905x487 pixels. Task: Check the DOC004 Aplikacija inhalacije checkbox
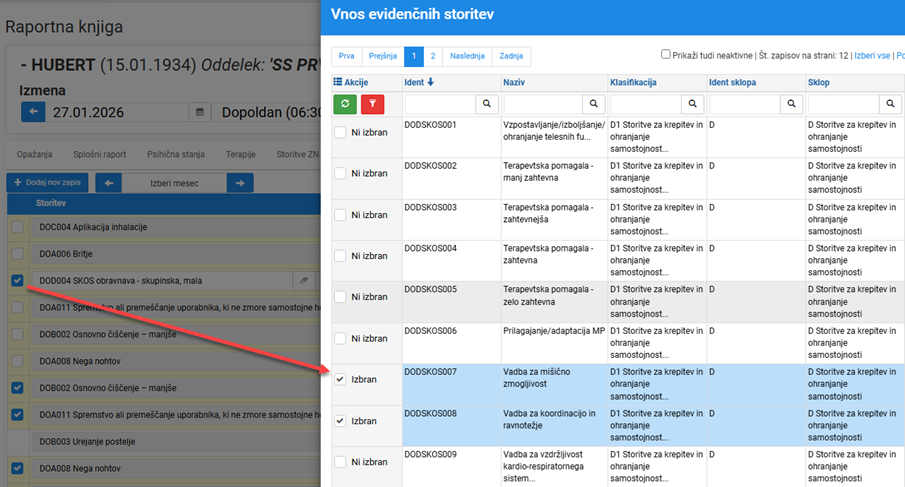17,227
